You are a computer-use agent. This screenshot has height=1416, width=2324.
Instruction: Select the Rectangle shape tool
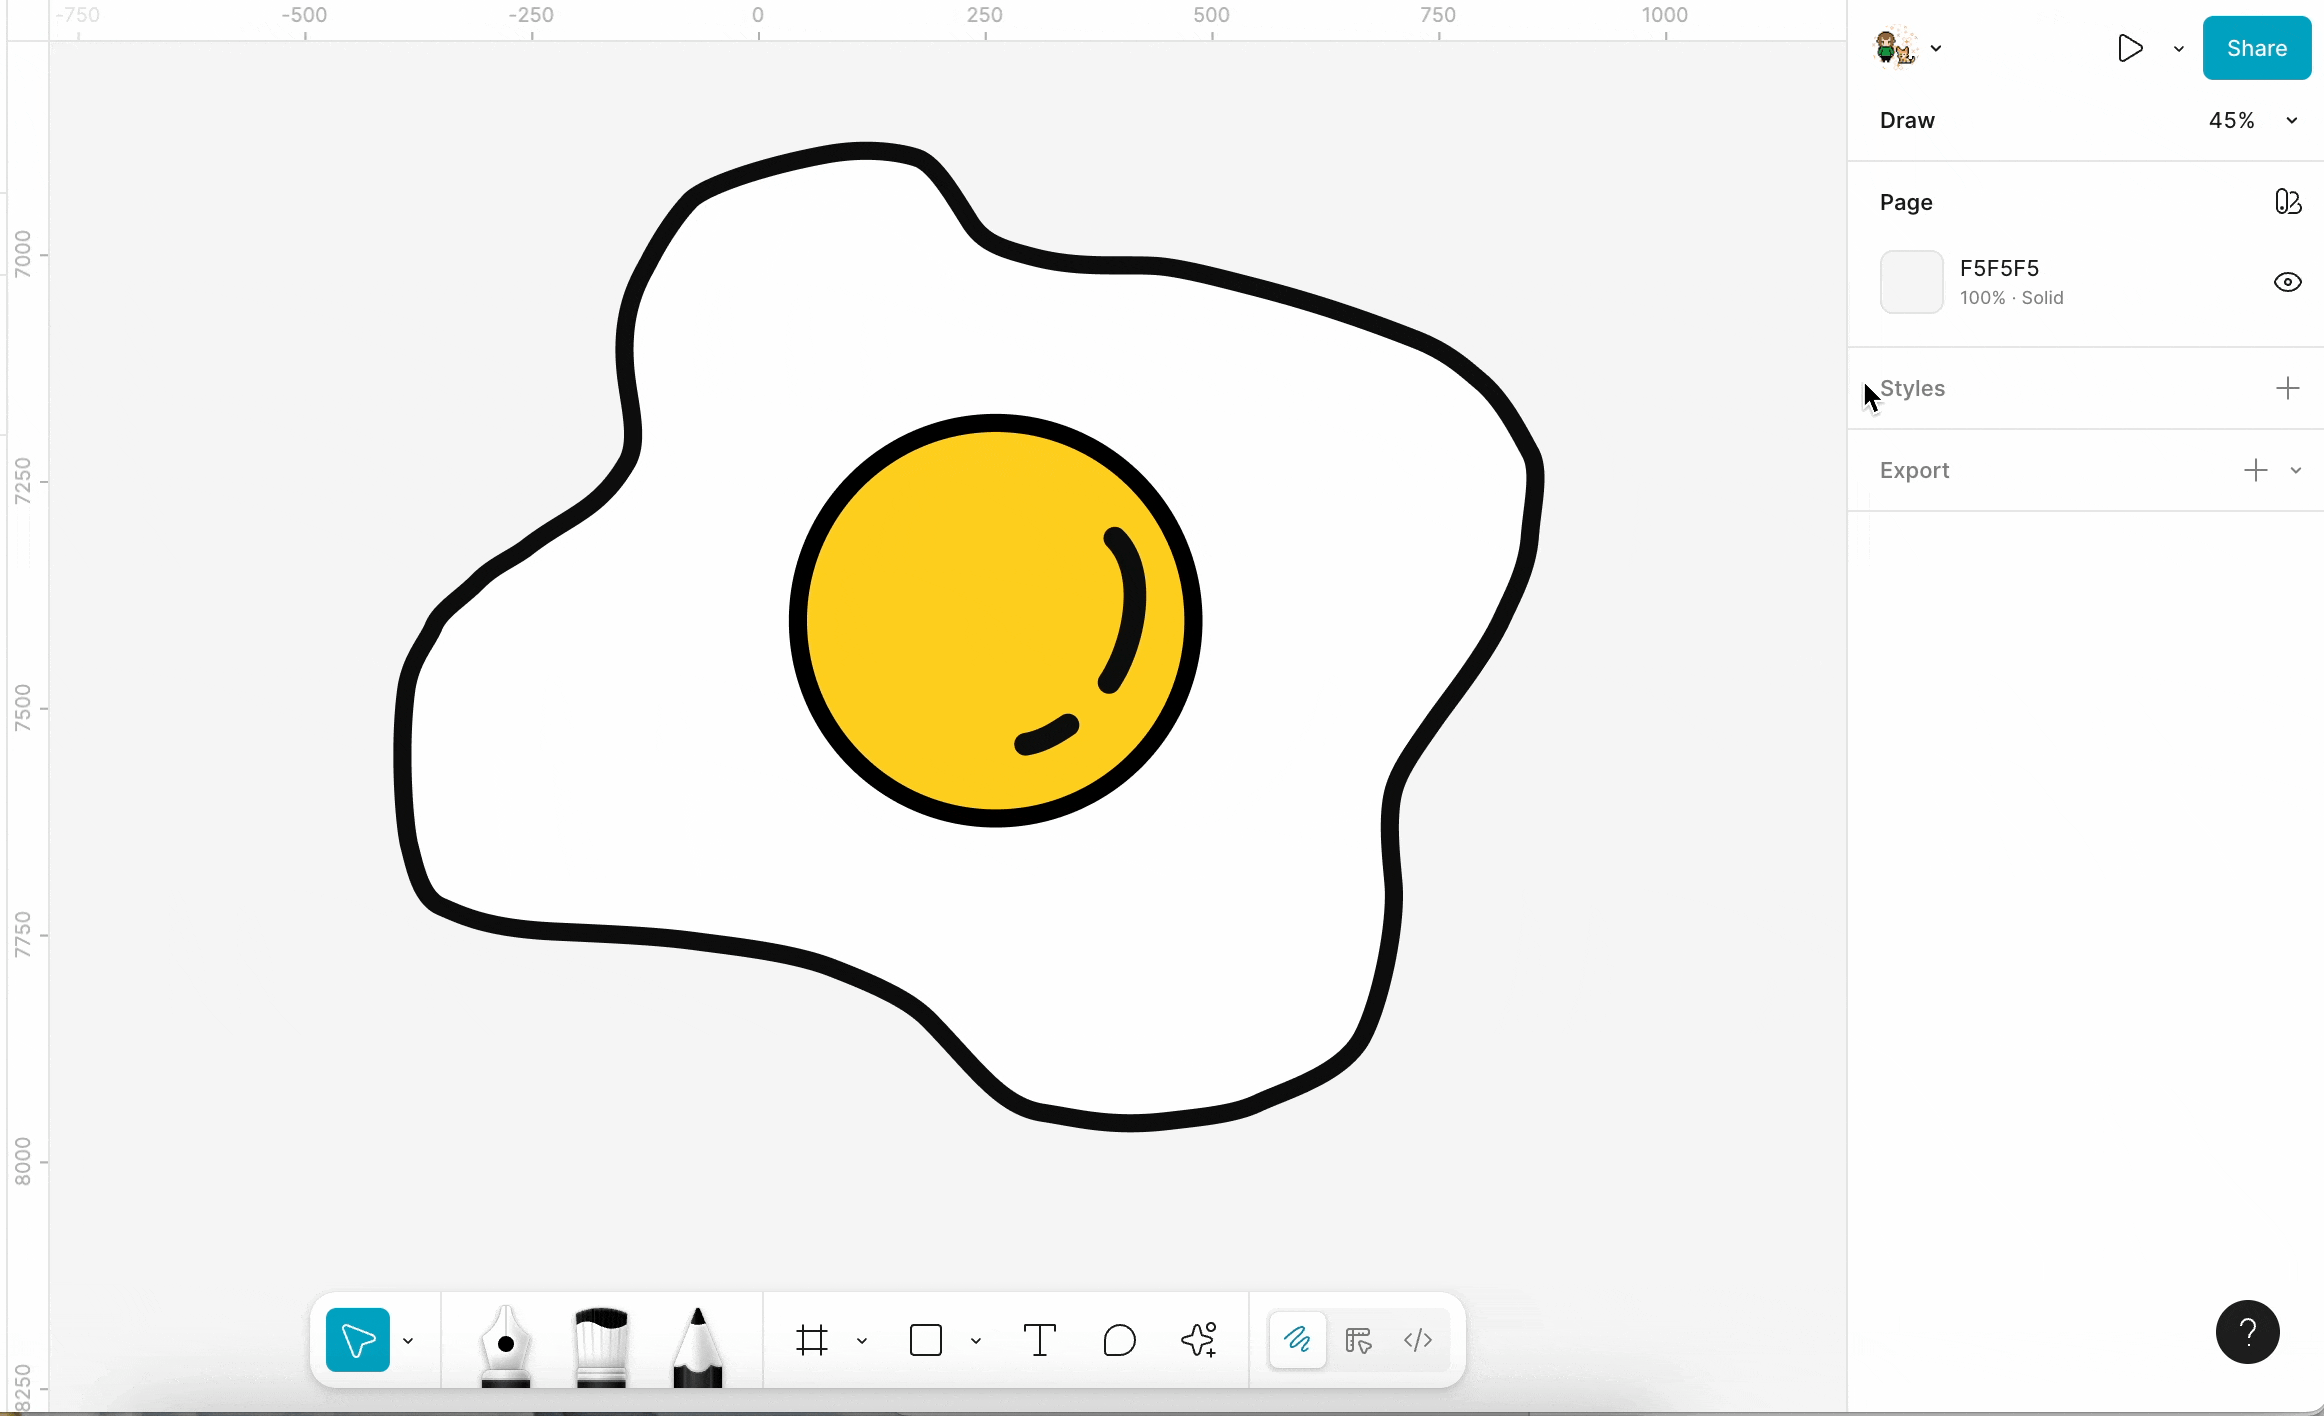926,1340
